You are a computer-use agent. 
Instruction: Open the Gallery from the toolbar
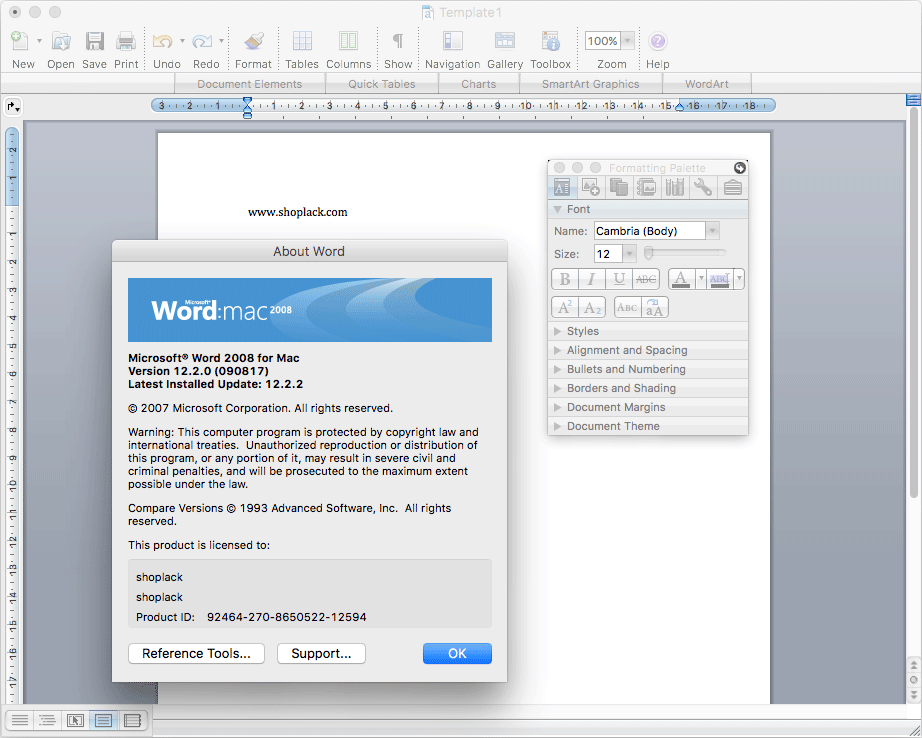pyautogui.click(x=505, y=41)
